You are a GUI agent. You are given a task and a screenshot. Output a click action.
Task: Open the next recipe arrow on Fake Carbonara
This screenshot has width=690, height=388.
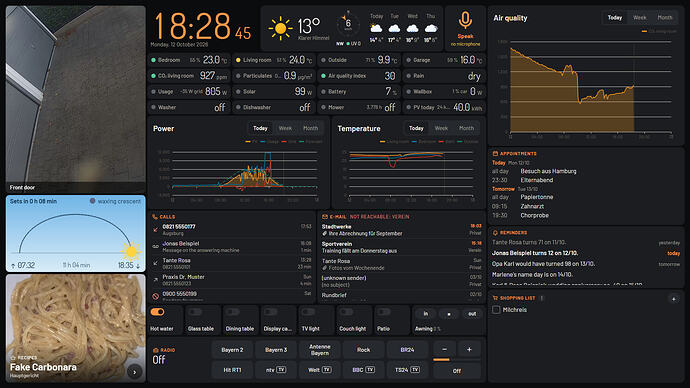coord(135,372)
